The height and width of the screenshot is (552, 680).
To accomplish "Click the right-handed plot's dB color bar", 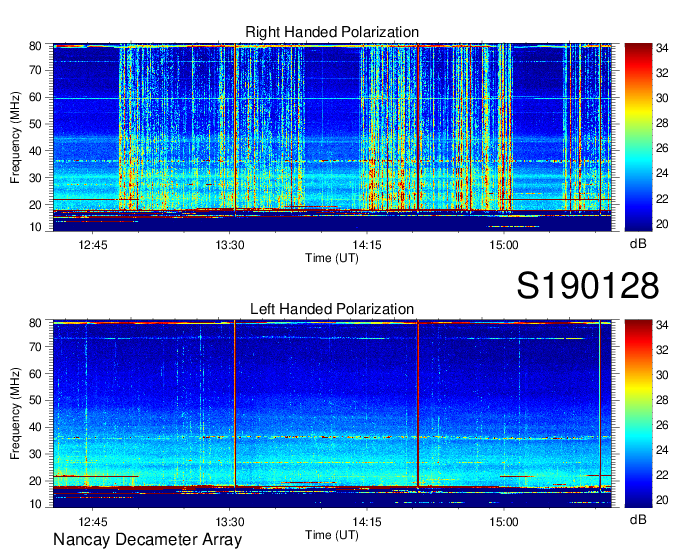I will 638,137.
